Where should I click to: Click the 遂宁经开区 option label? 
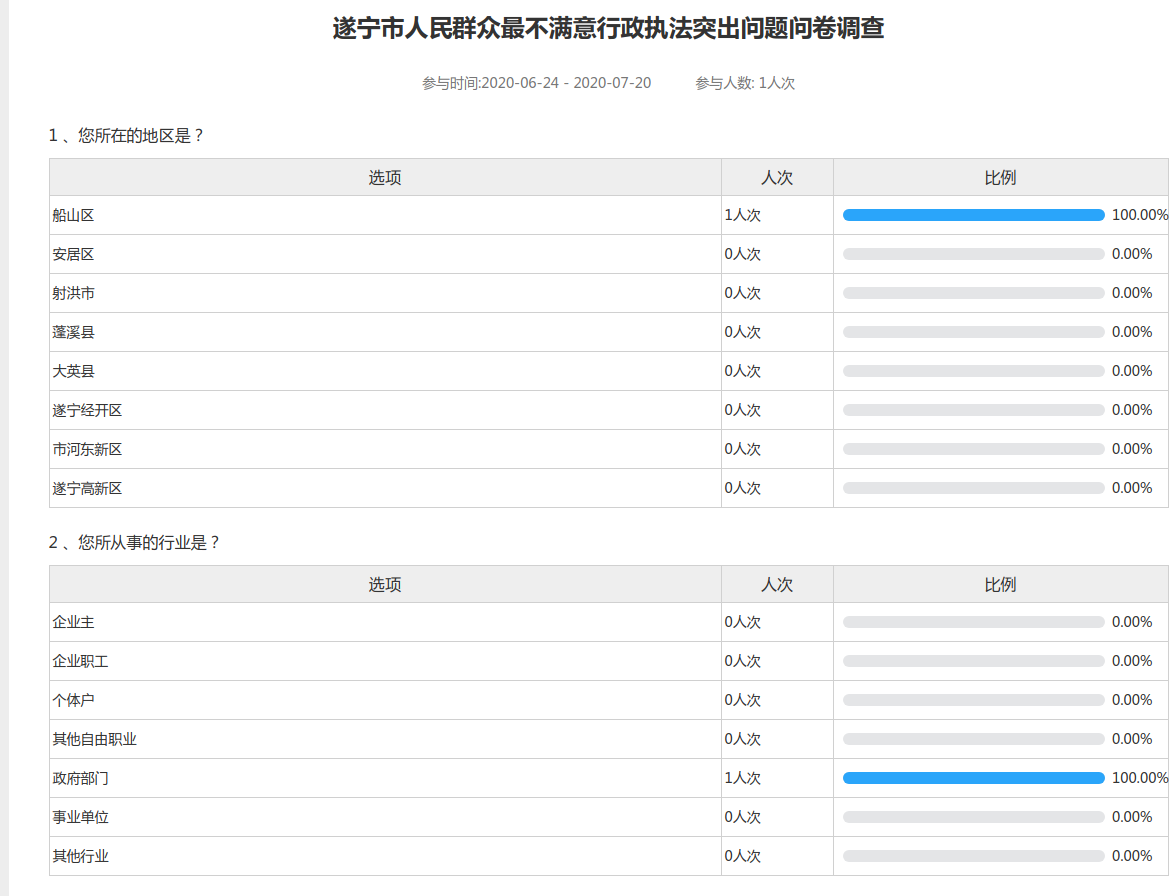pyautogui.click(x=87, y=410)
